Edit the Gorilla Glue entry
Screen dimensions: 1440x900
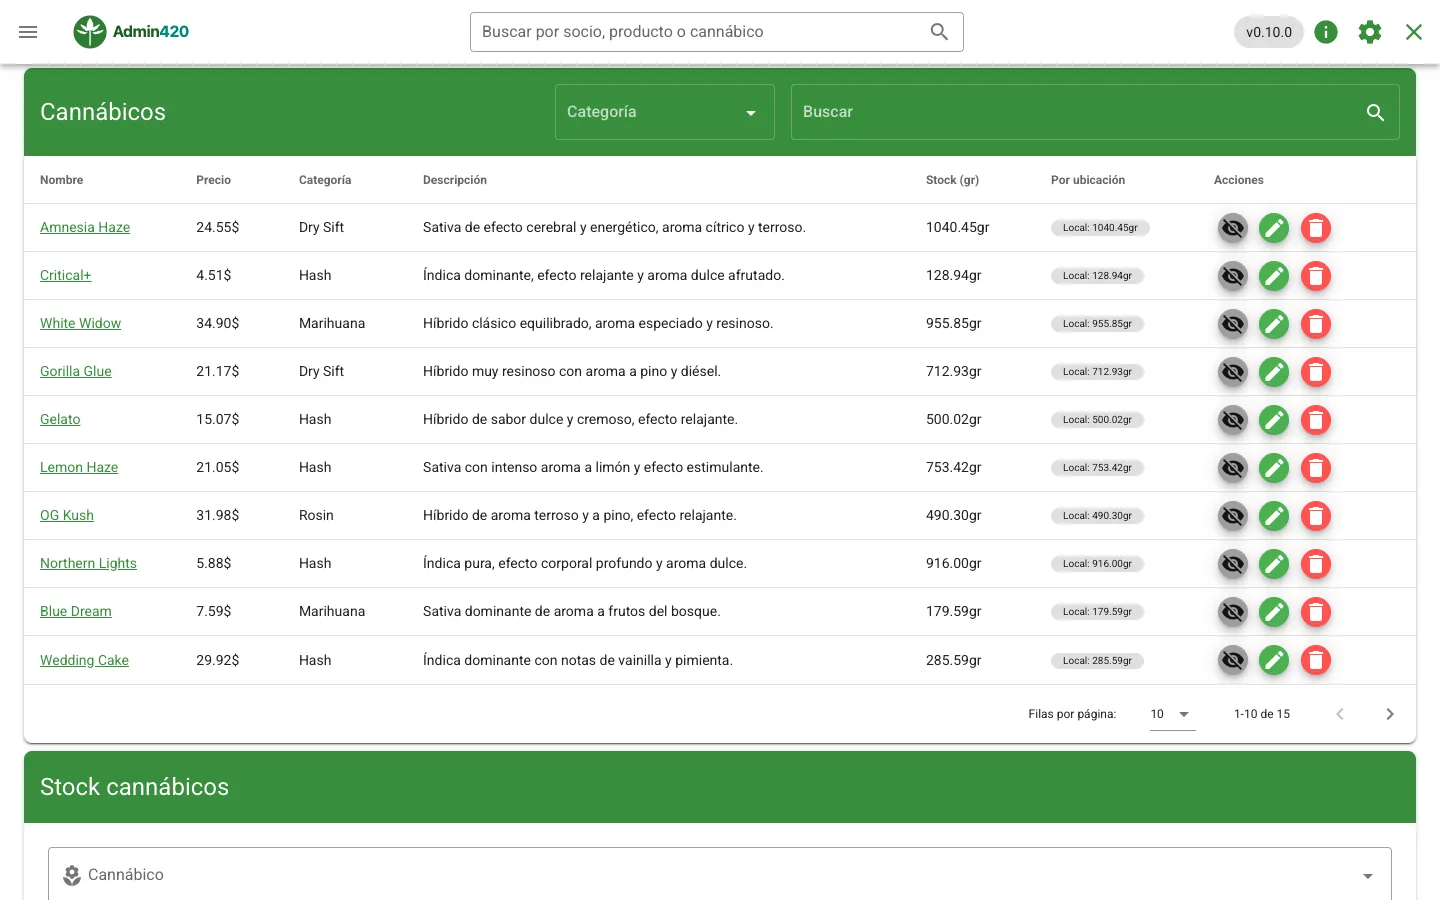click(1274, 372)
